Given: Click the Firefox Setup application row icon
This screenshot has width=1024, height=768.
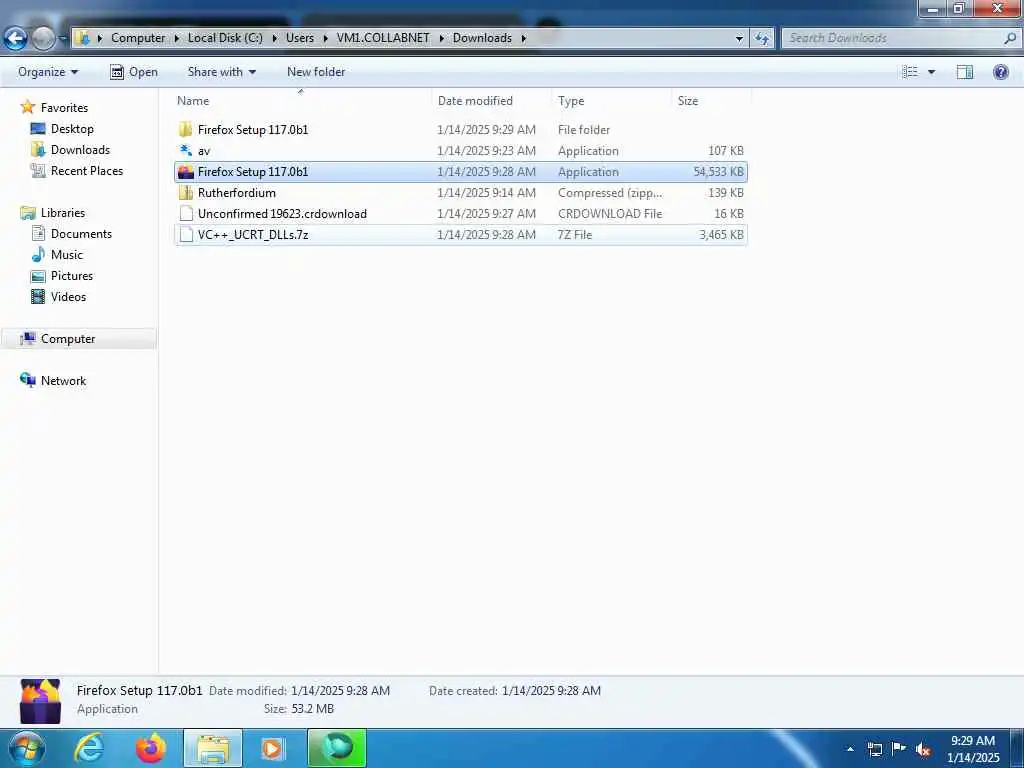Looking at the screenshot, I should pyautogui.click(x=185, y=172).
